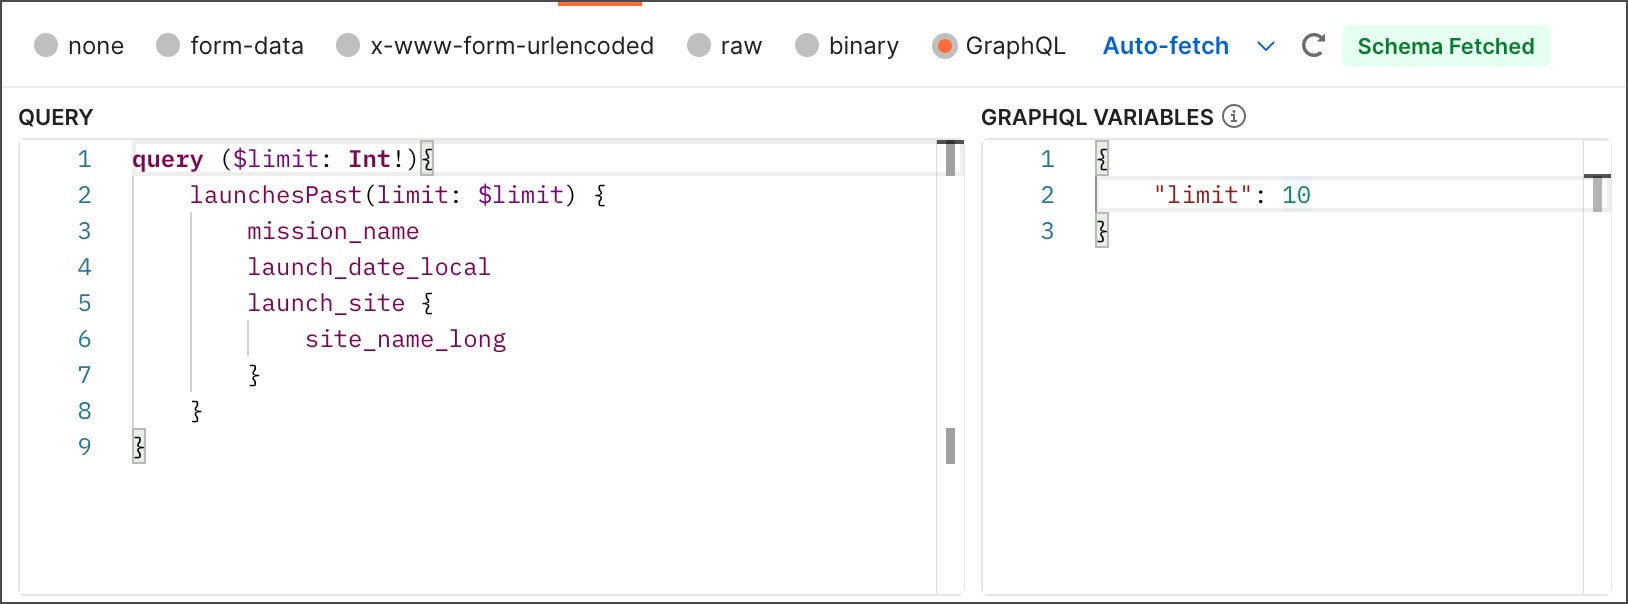Click the limit value 10 in variables
This screenshot has width=1628, height=604.
[x=1296, y=195]
